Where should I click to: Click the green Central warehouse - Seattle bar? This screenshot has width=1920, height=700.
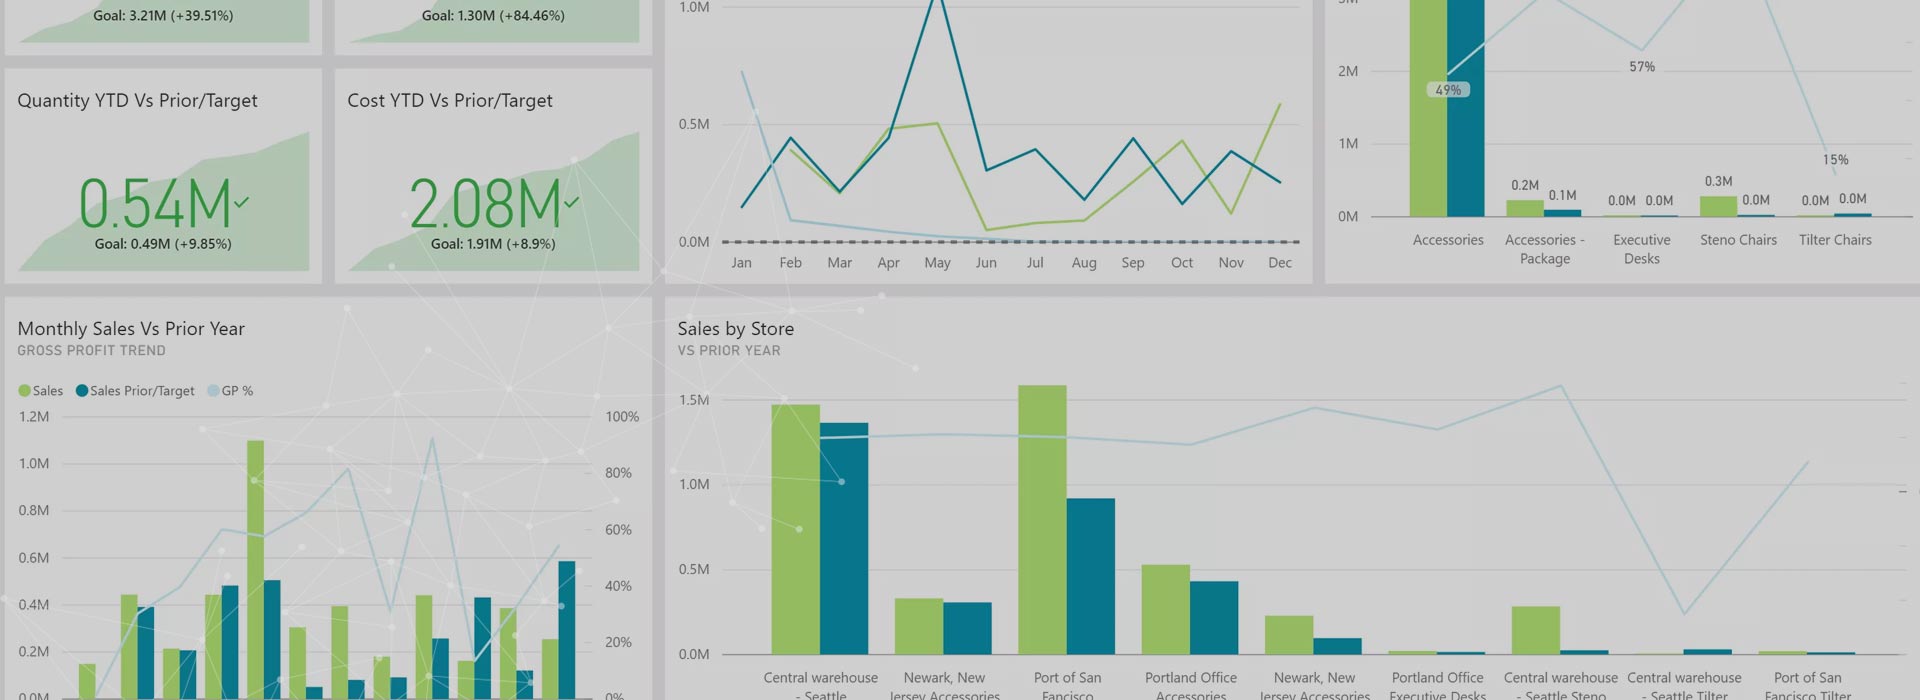(x=795, y=530)
